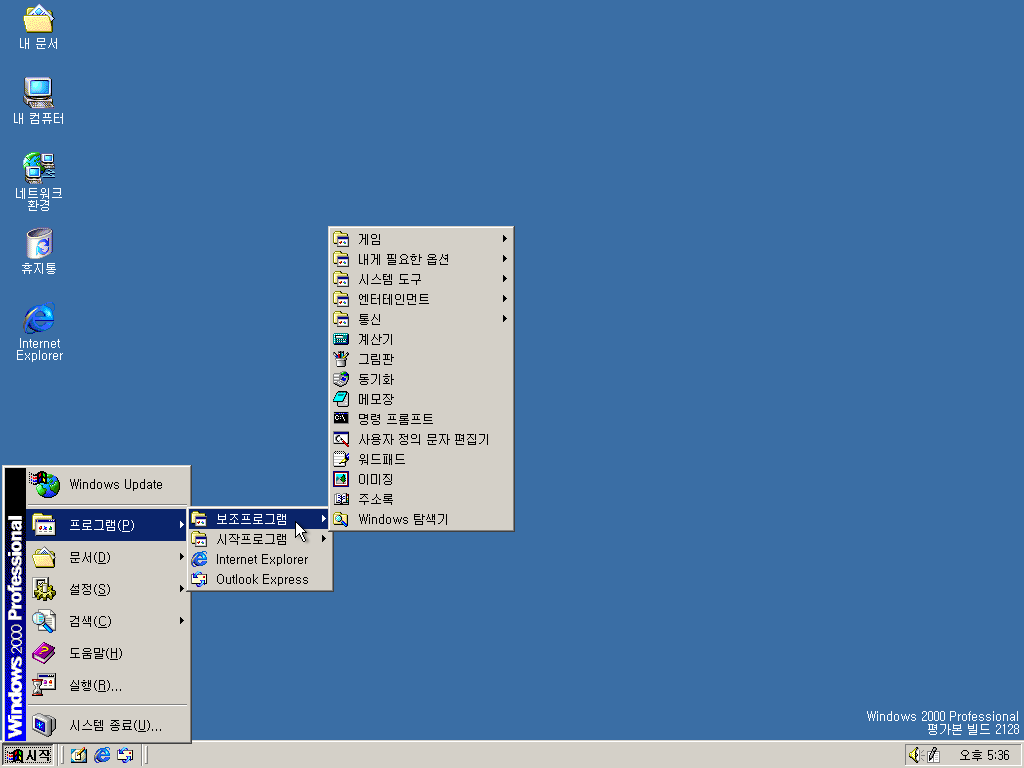1024x768 pixels.
Task: Click the pen icon in the tray
Action: tap(933, 756)
